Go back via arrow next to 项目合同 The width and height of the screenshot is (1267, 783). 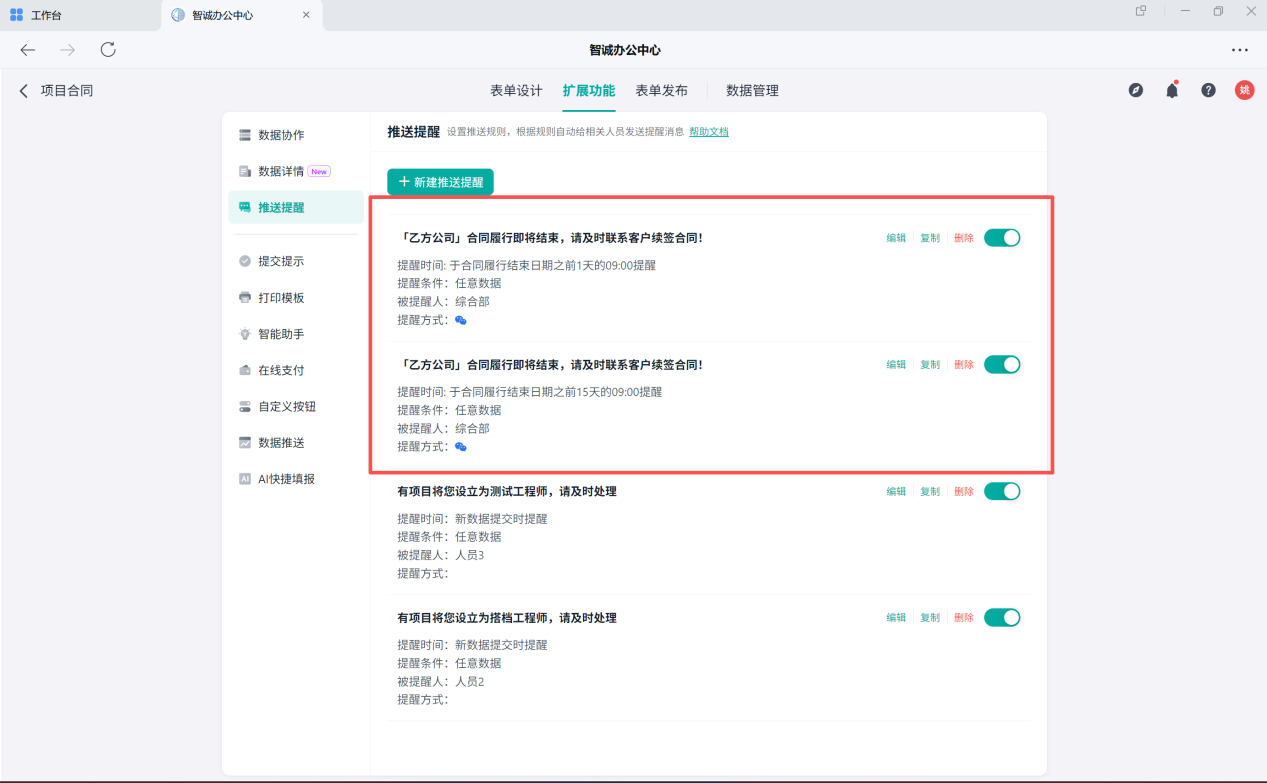(x=24, y=90)
